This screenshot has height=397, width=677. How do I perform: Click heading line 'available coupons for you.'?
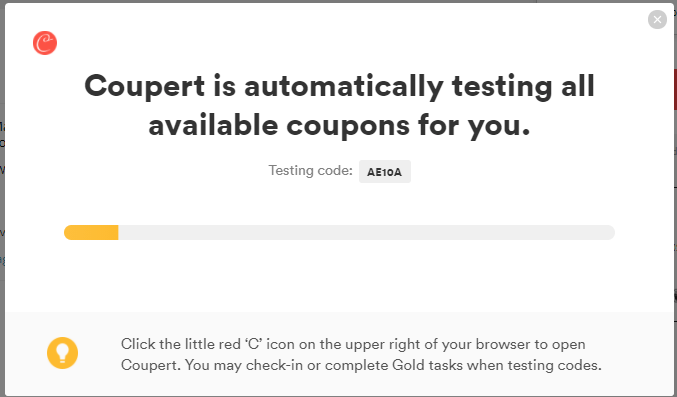(339, 126)
